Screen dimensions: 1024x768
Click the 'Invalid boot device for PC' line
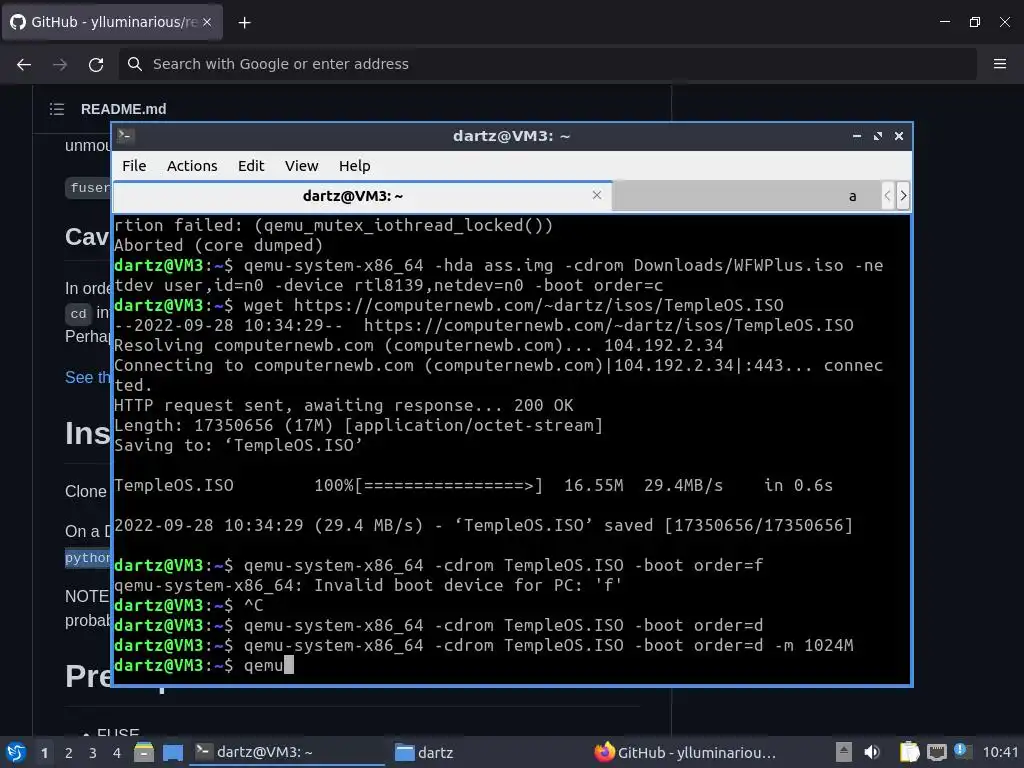[368, 586]
